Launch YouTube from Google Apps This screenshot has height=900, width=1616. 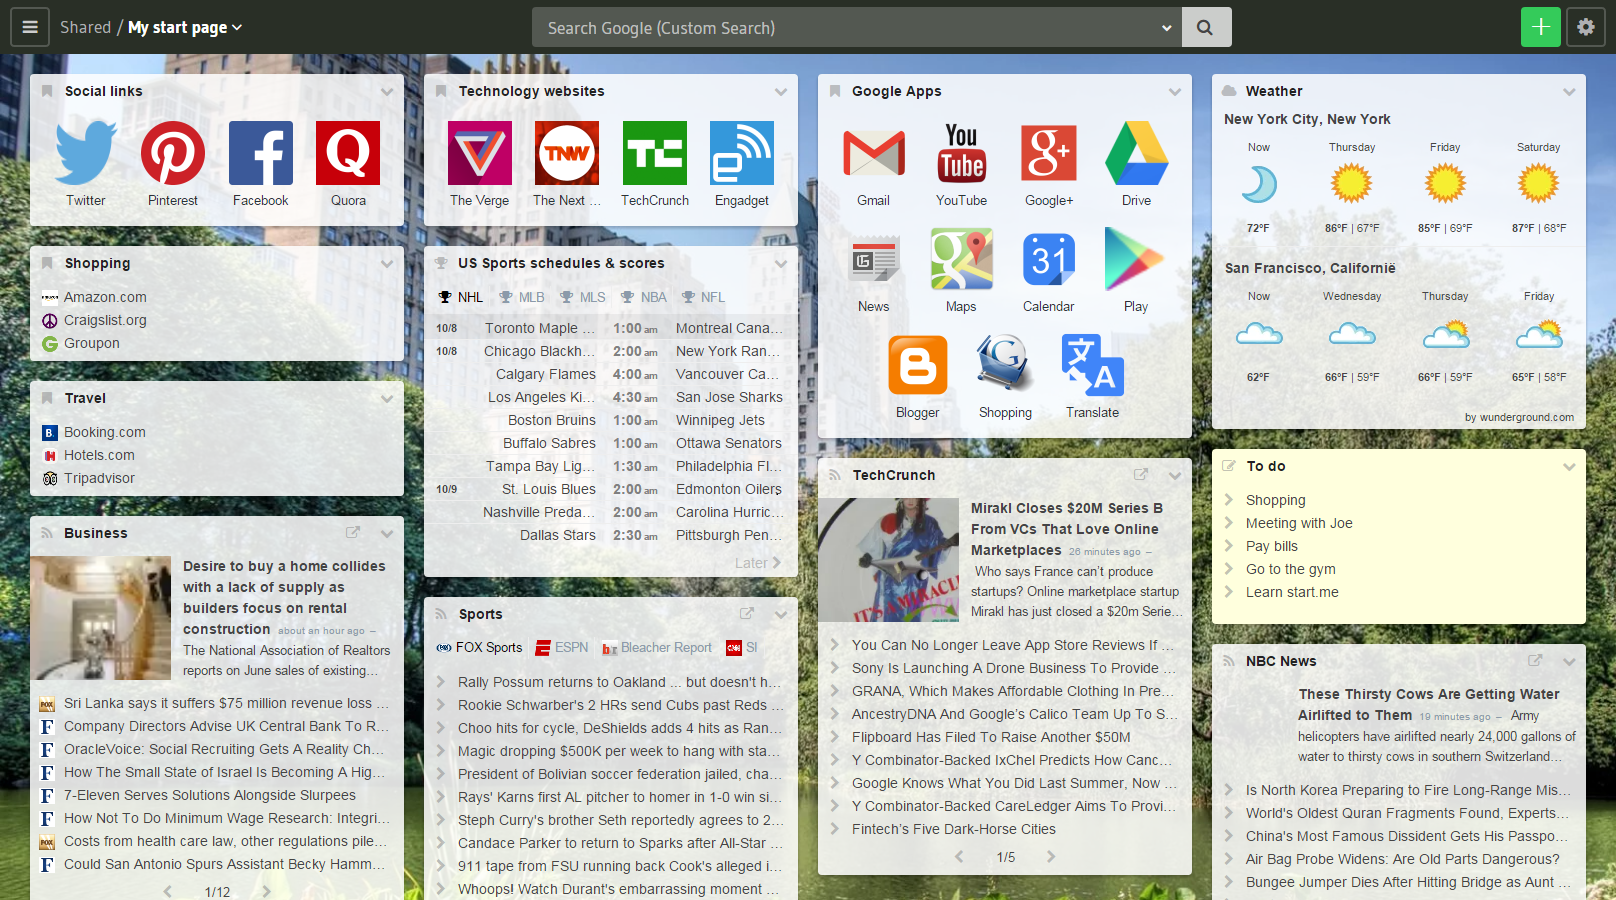pos(961,153)
